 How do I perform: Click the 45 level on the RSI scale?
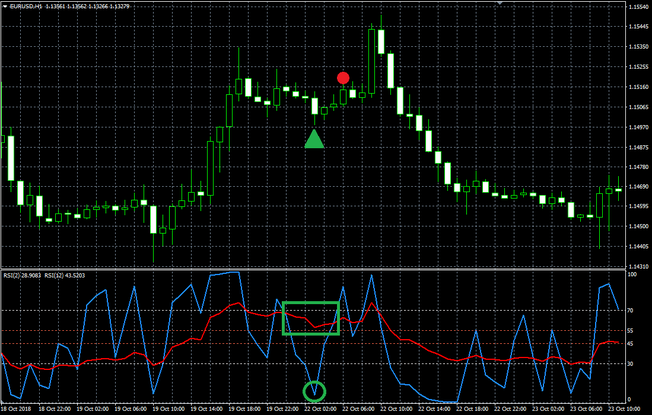(x=630, y=343)
